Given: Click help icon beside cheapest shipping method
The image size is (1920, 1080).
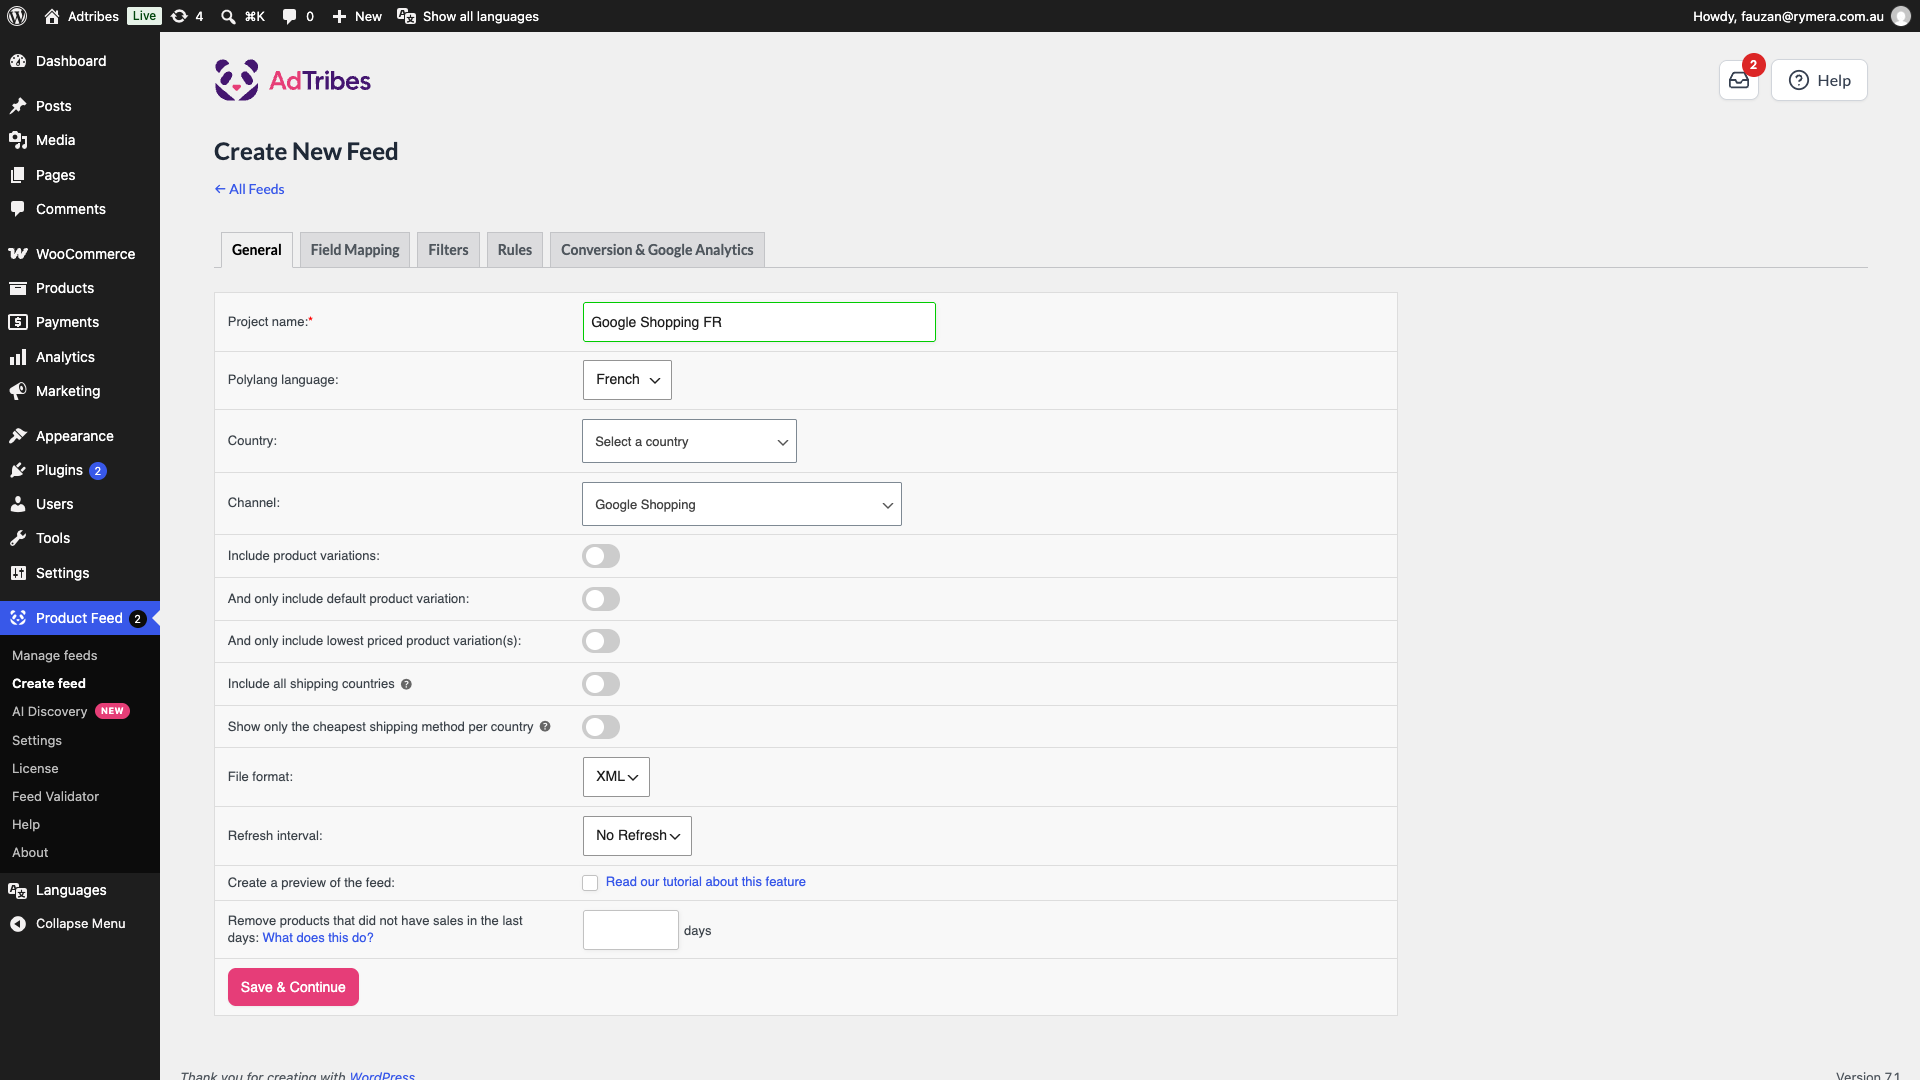Looking at the screenshot, I should click(x=545, y=727).
